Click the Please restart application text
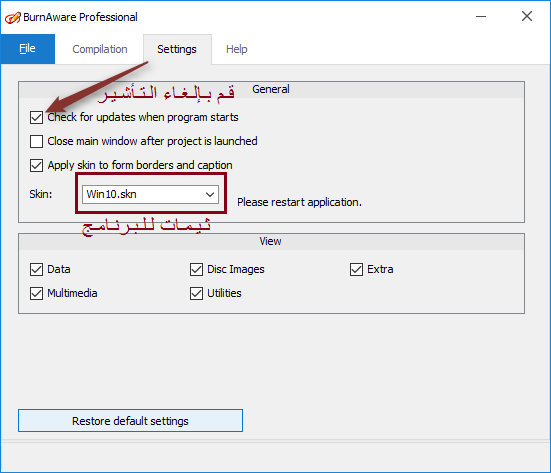 [299, 202]
